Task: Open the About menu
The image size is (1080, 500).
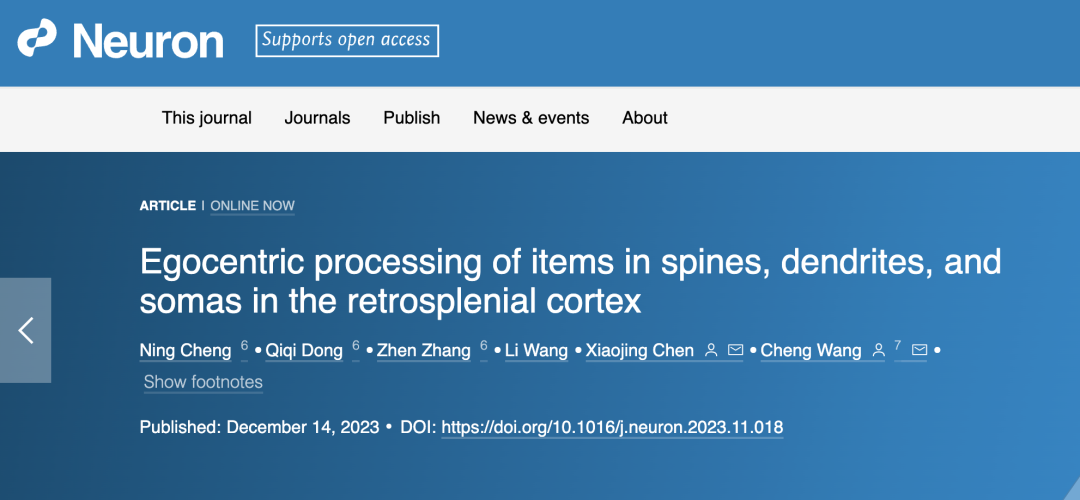Action: [645, 118]
